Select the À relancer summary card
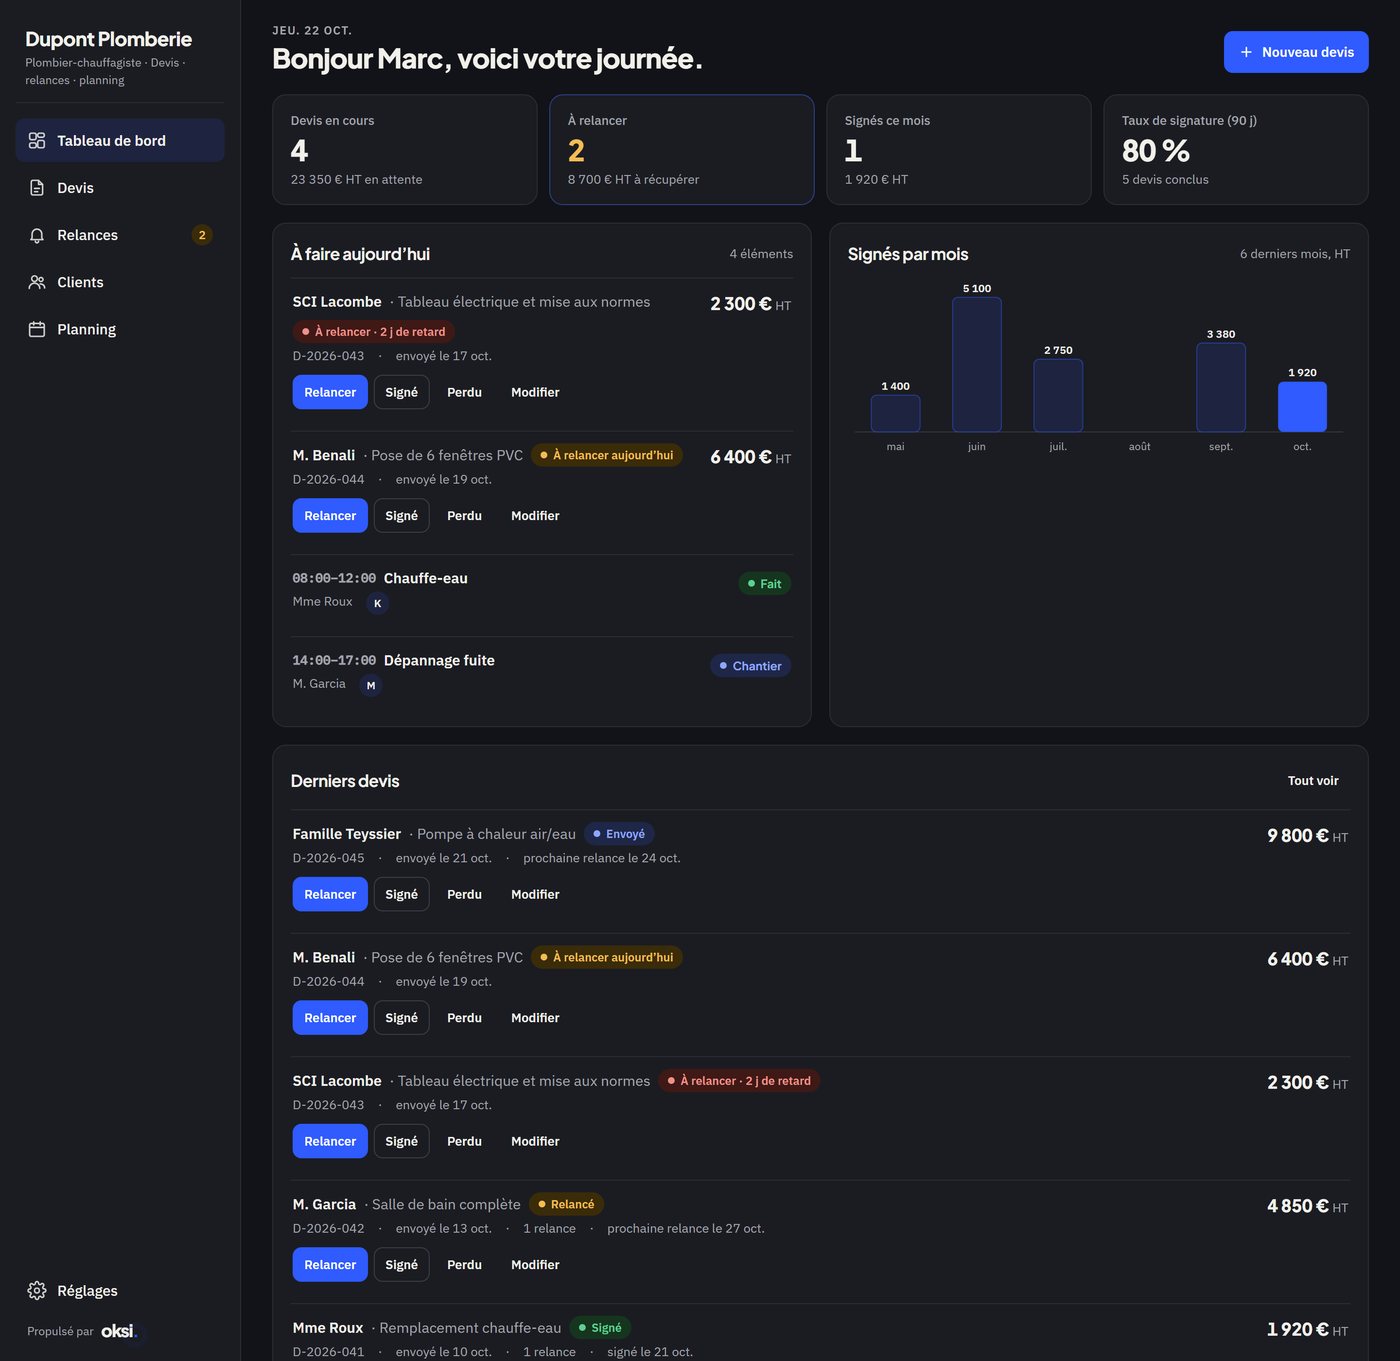Viewport: 1400px width, 1361px height. pyautogui.click(x=682, y=150)
